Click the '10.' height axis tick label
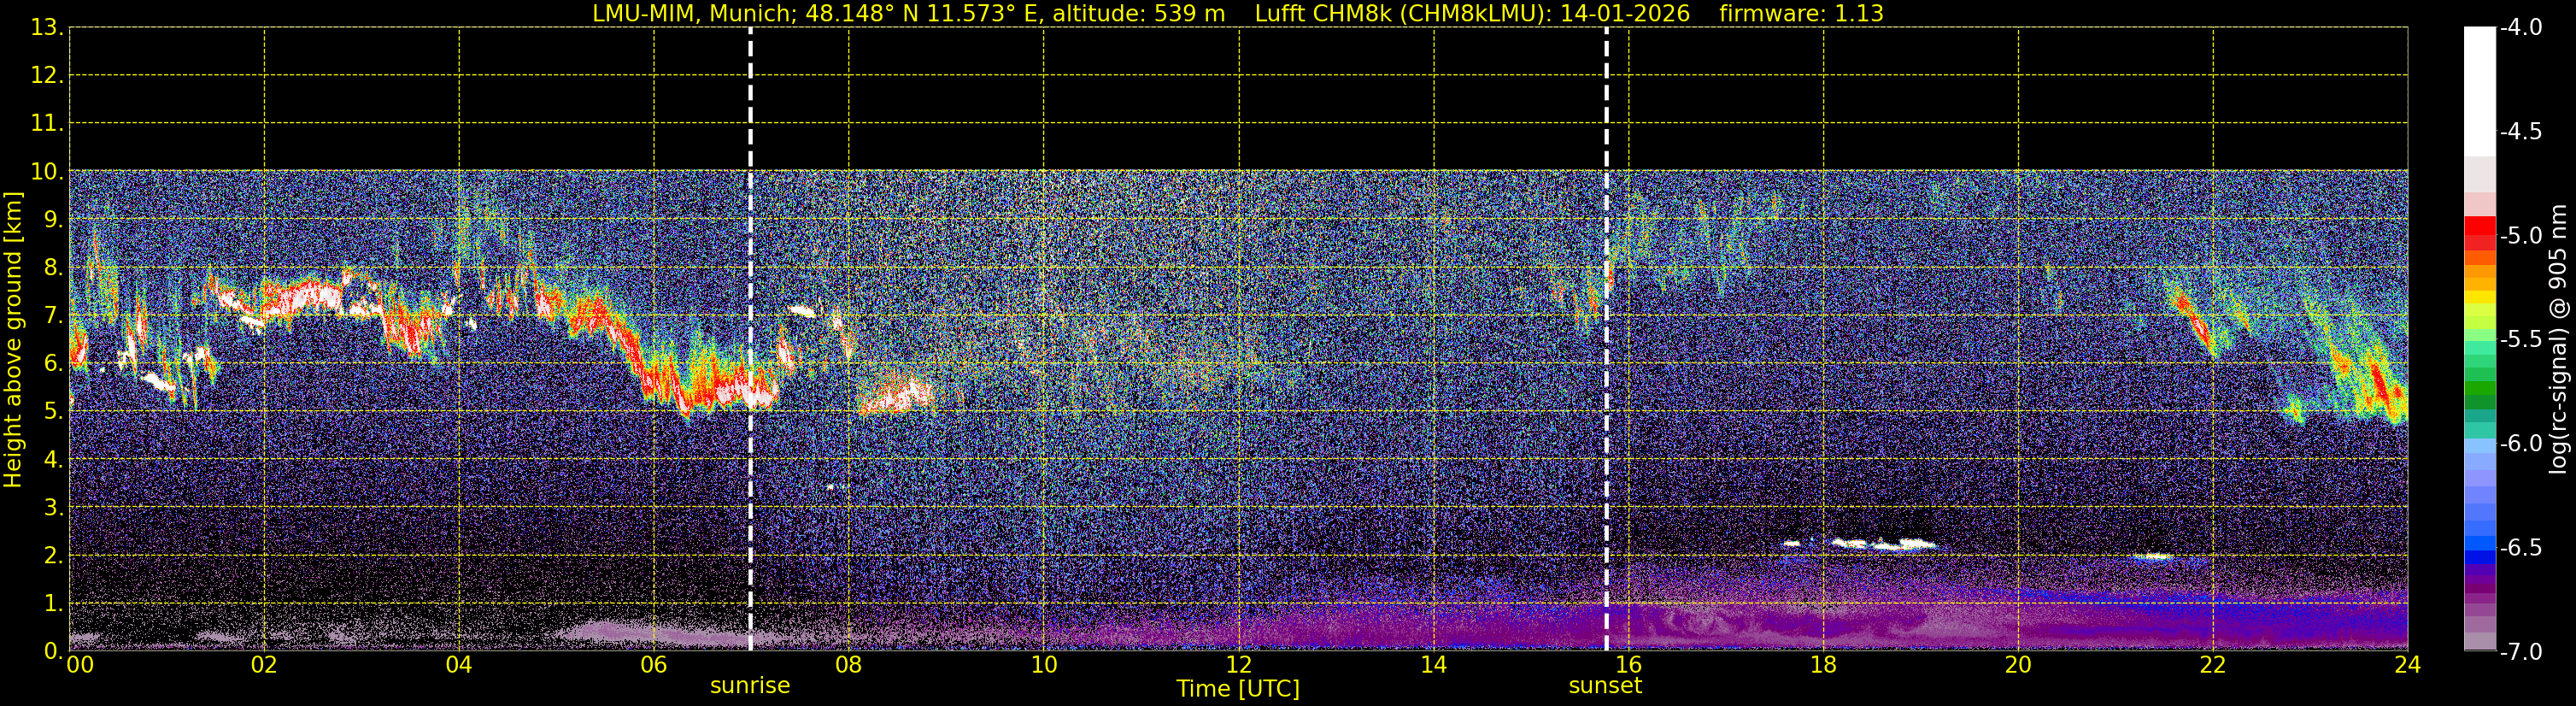This screenshot has height=706, width=2576. 47,171
